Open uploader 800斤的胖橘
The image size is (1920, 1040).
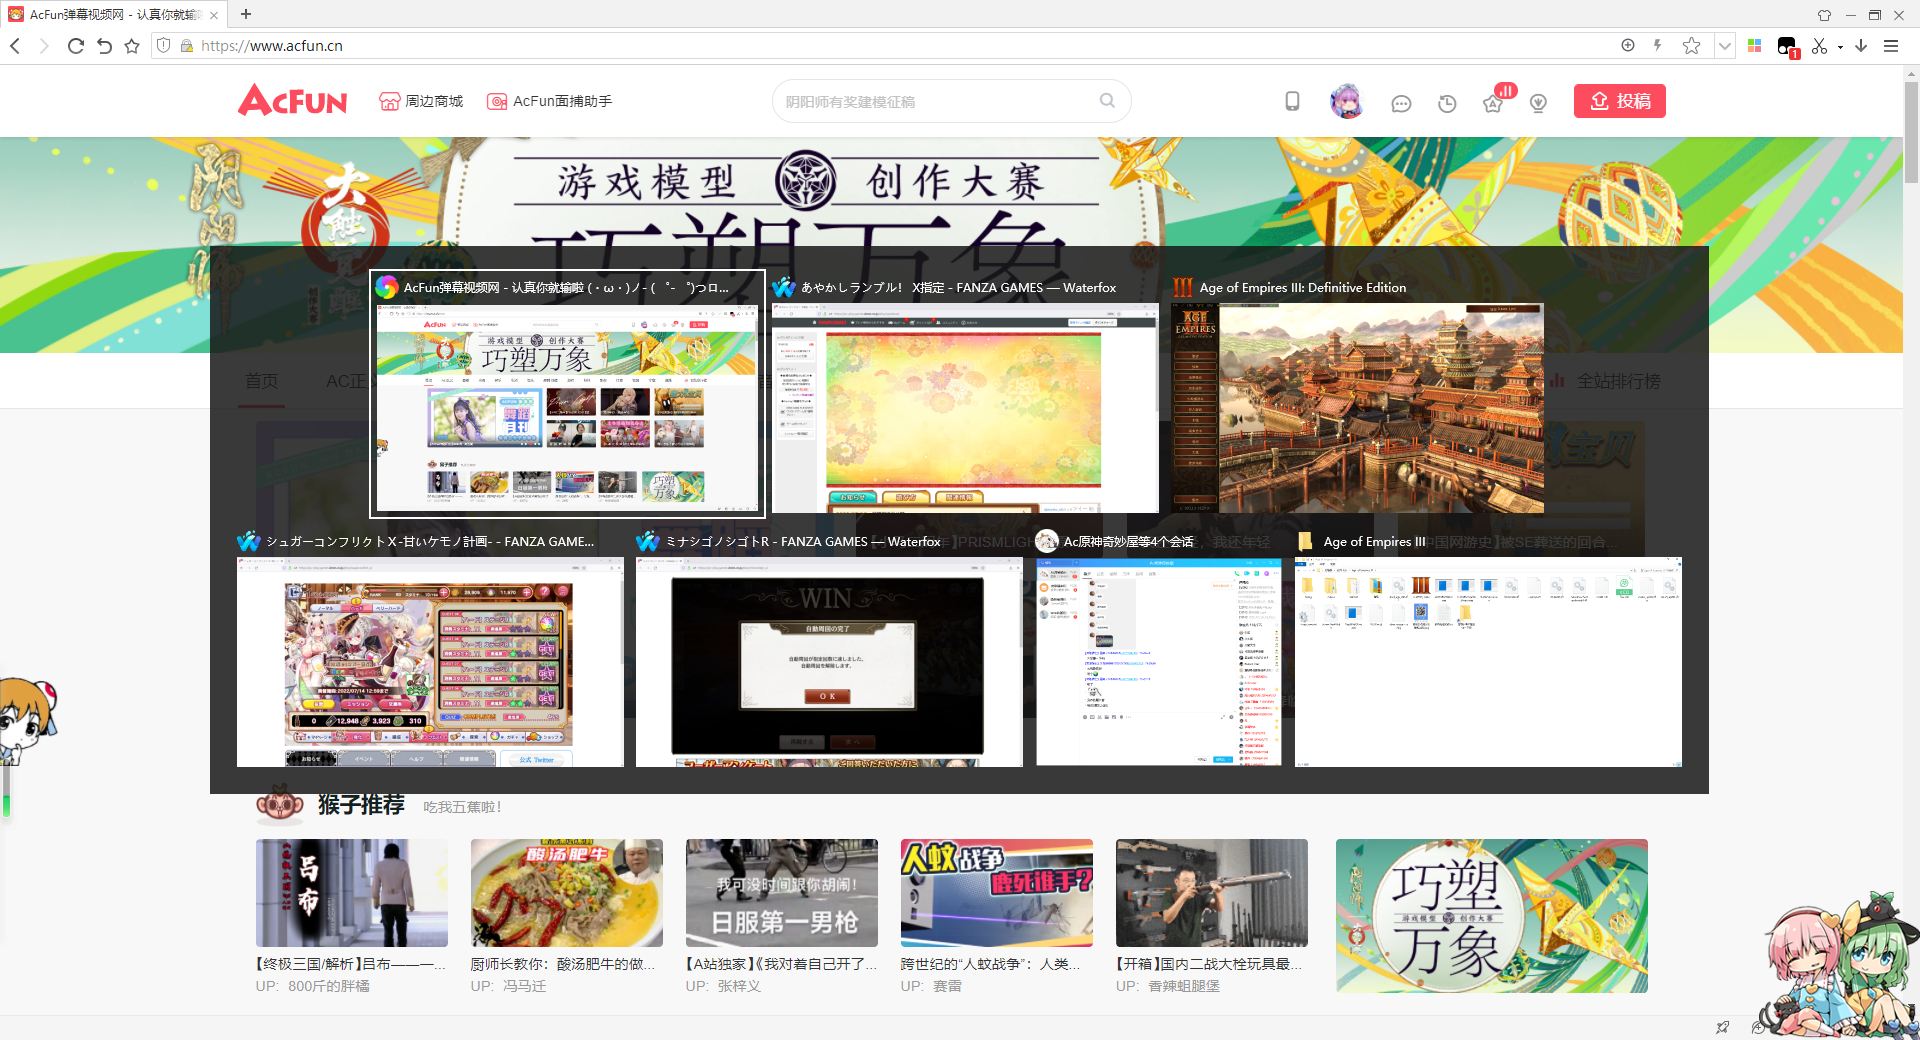pyautogui.click(x=329, y=986)
